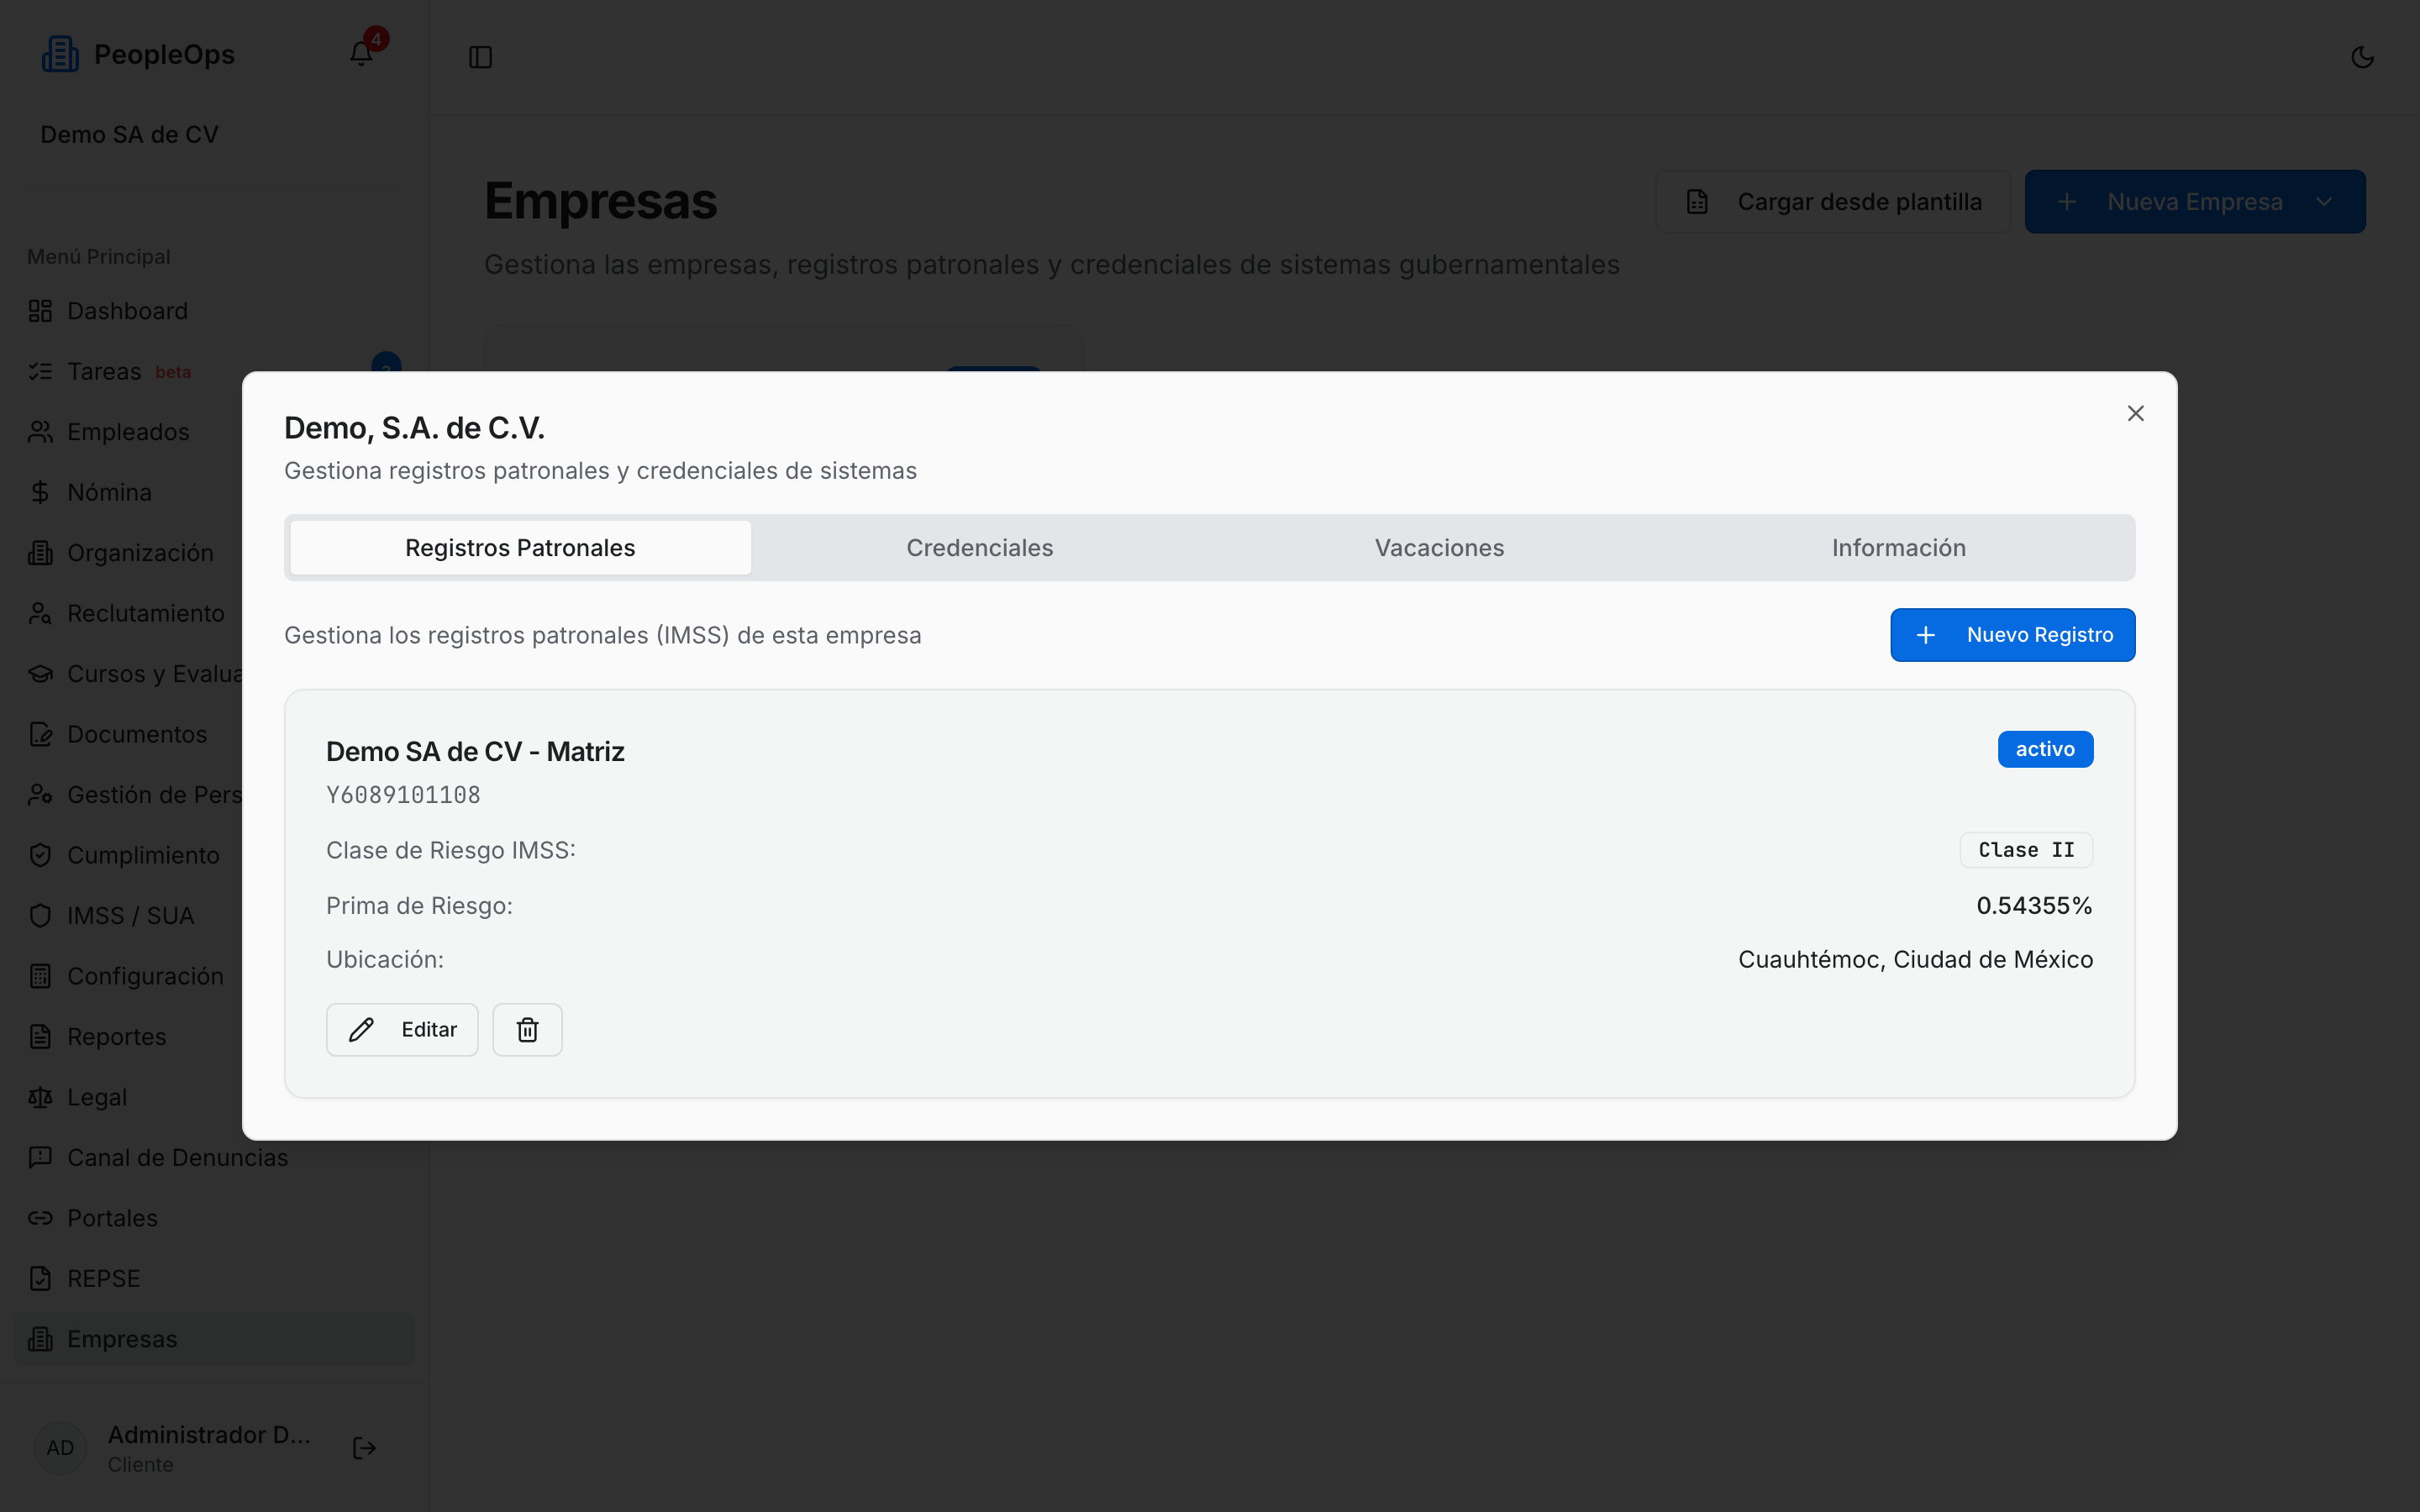Viewport: 2420px width, 1512px height.
Task: Click the Canal de Denuncias icon
Action: (40, 1158)
